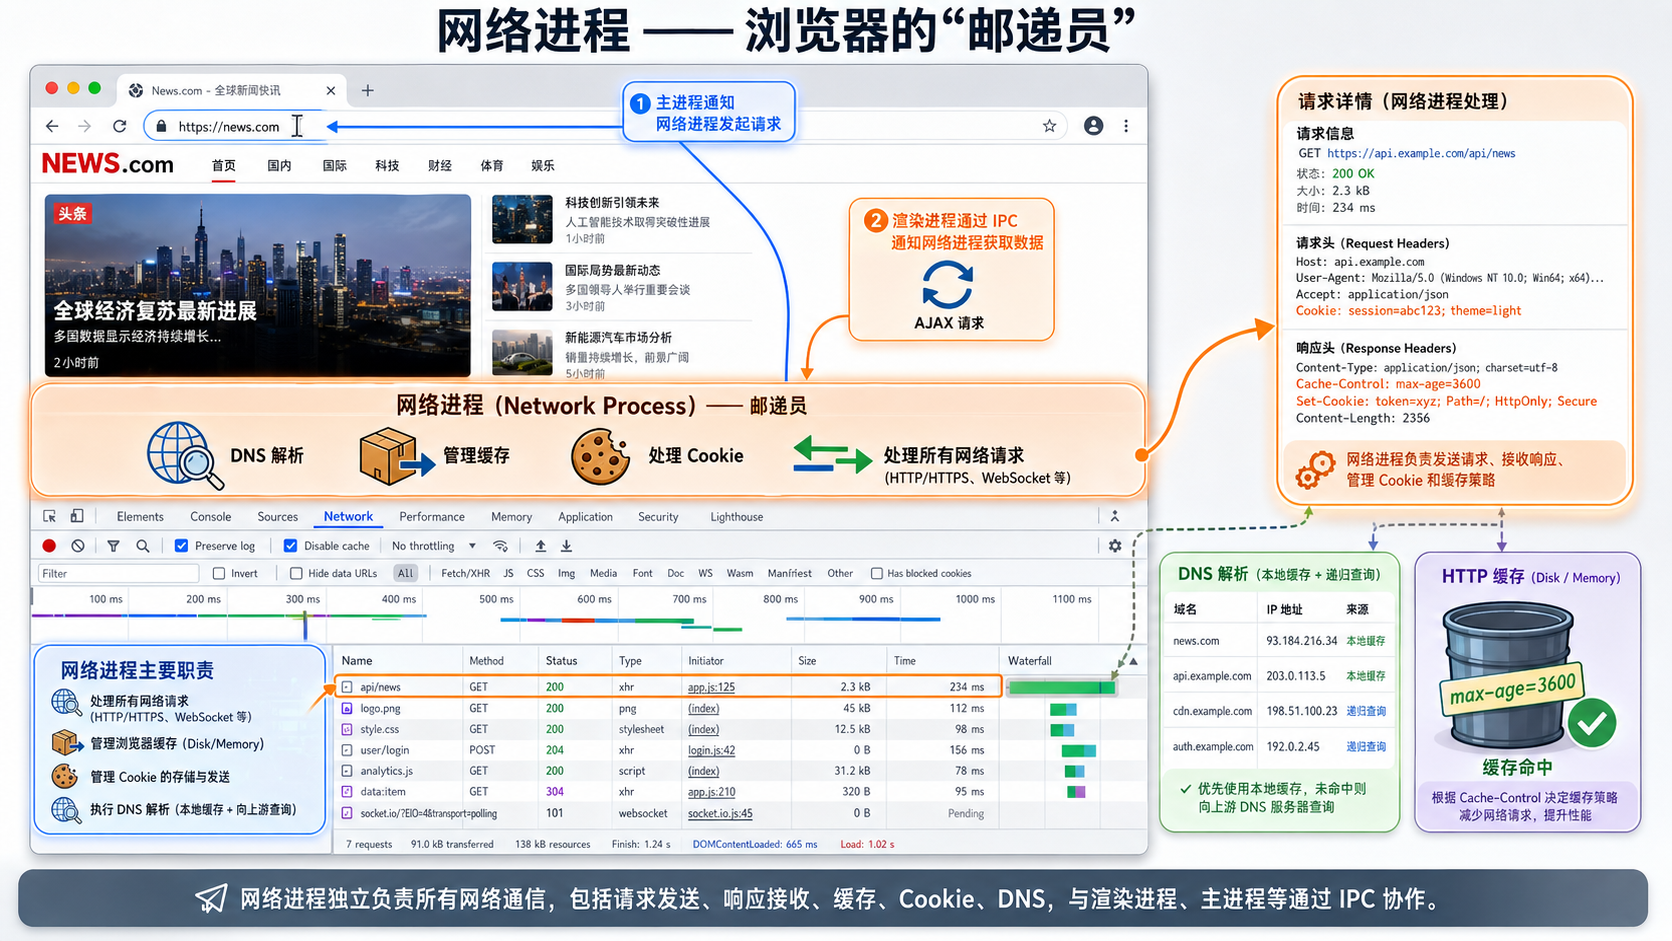
Task: Clear the network log
Action: [x=78, y=546]
